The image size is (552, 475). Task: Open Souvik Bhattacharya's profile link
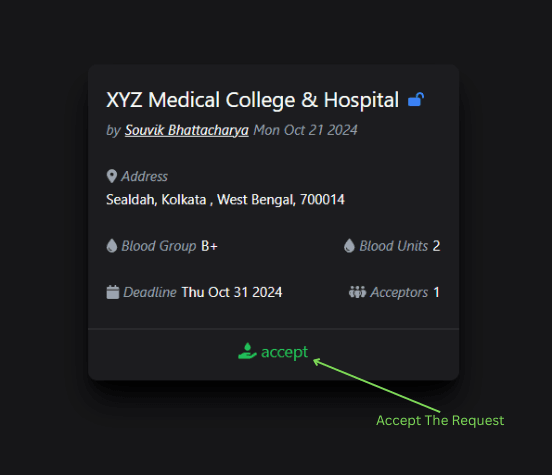pos(187,130)
